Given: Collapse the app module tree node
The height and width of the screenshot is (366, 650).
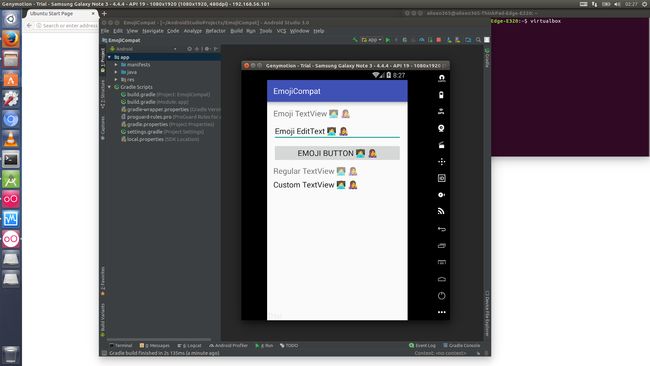Looking at the screenshot, I should pyautogui.click(x=109, y=57).
